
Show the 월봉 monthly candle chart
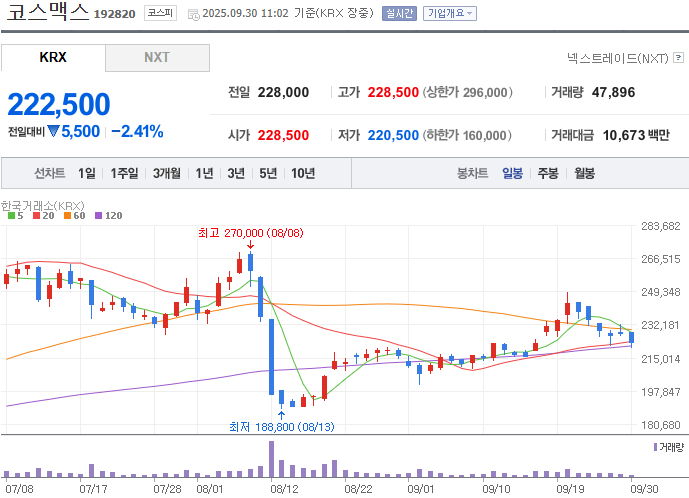pyautogui.click(x=584, y=173)
